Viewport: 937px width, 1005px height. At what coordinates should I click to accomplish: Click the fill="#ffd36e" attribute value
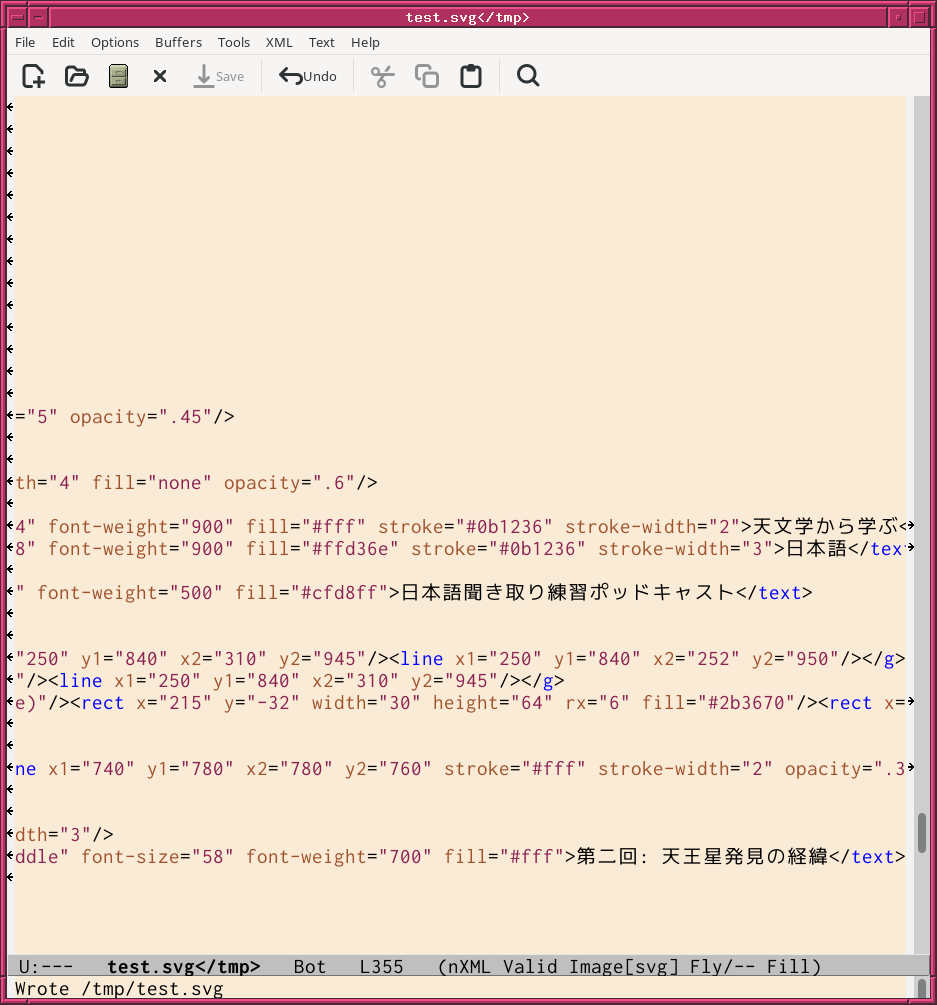coord(322,549)
